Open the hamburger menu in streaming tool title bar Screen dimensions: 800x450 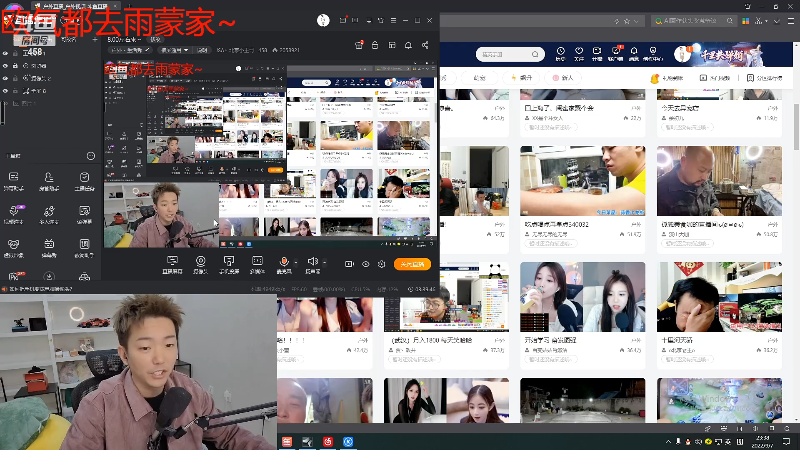[x=393, y=20]
